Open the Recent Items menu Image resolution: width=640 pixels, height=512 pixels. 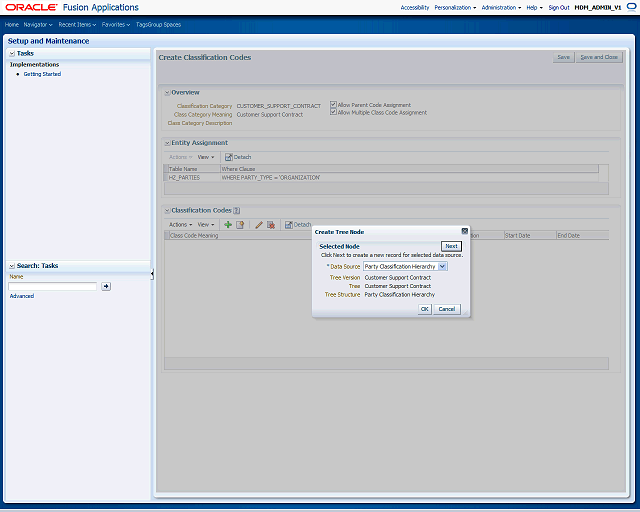tap(77, 24)
